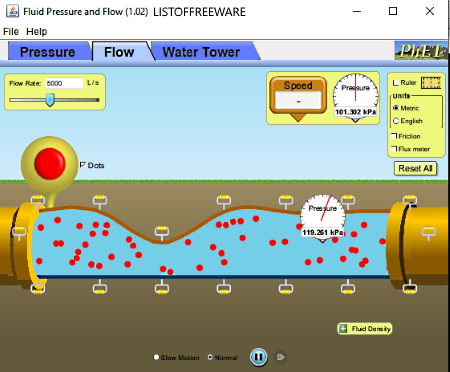The image size is (450, 372).
Task: Click the red dot dispenser button
Action: tap(50, 164)
